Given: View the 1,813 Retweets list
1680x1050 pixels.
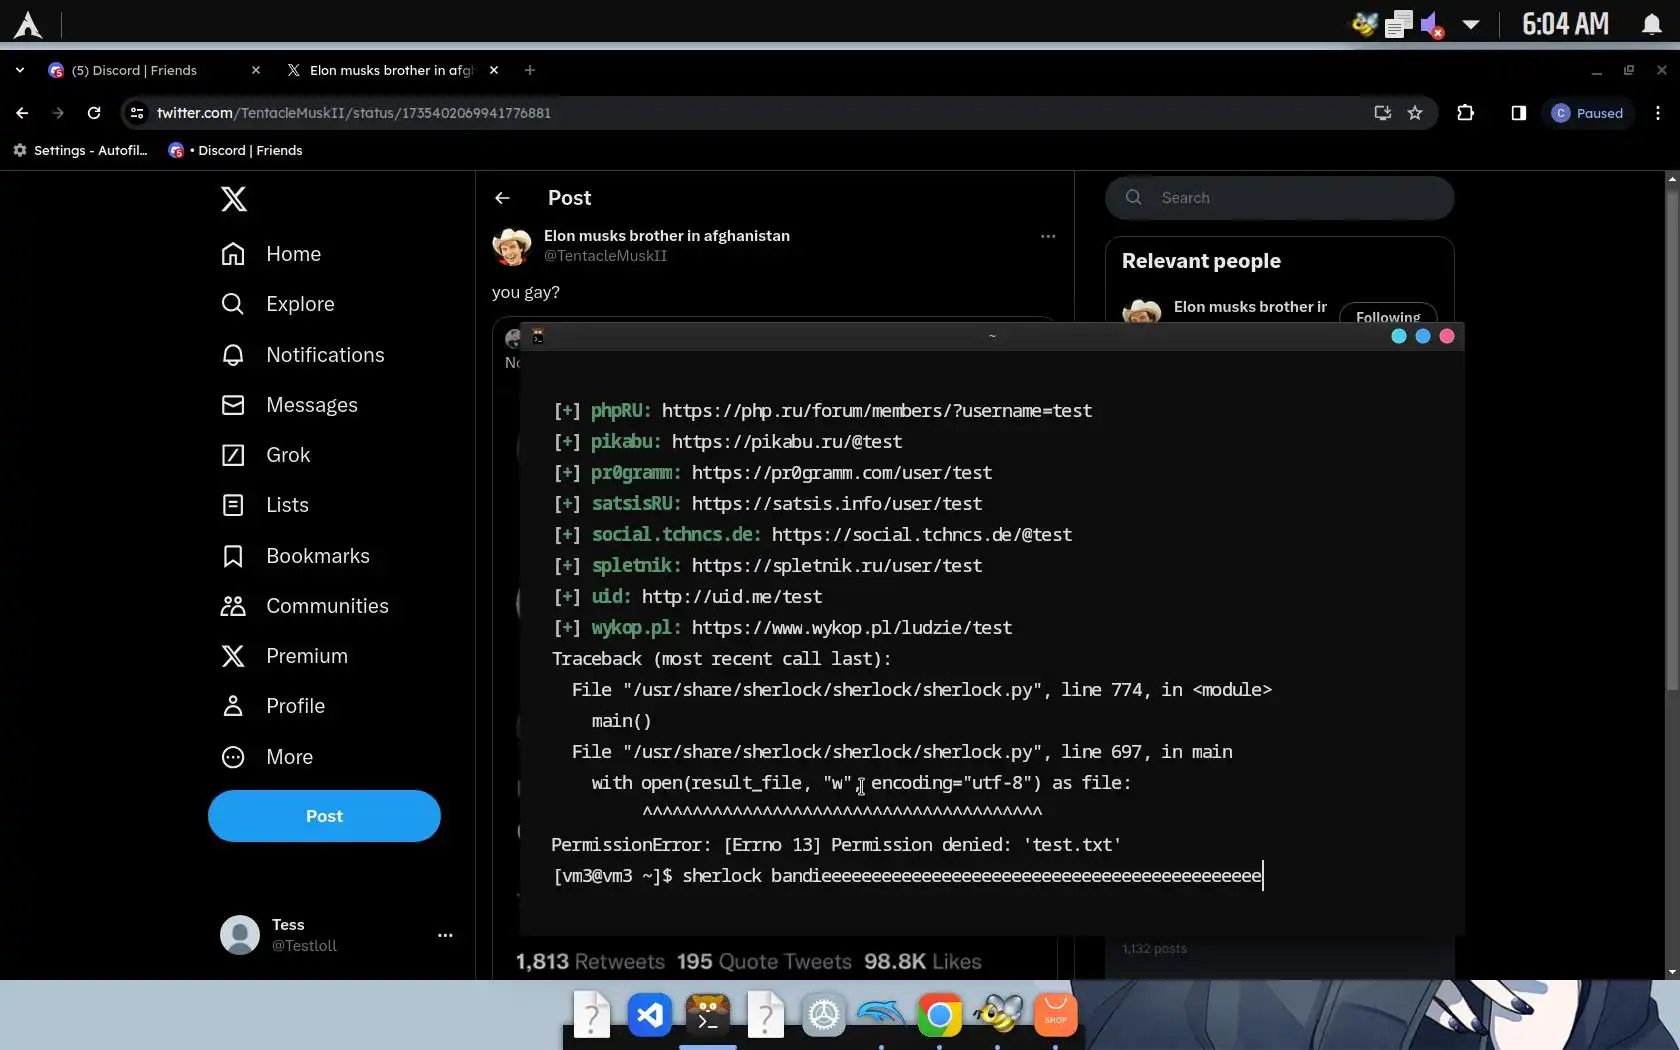Looking at the screenshot, I should [x=590, y=962].
